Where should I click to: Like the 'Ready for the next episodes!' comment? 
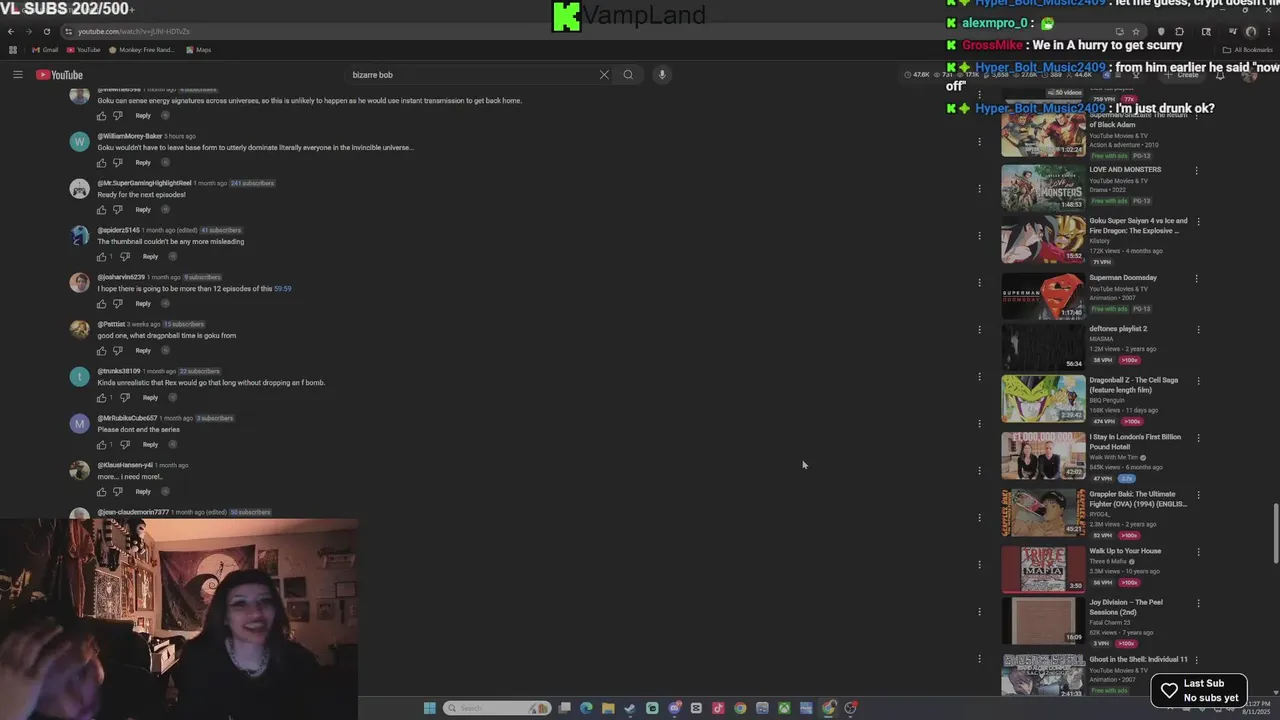[101, 210]
